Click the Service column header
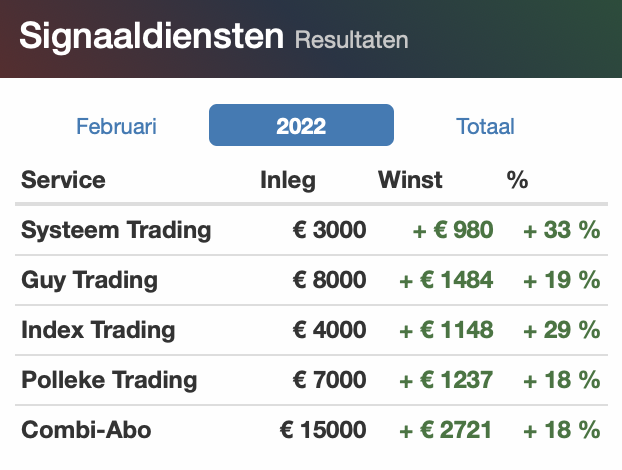Screen dimensions: 622x470 tap(63, 180)
